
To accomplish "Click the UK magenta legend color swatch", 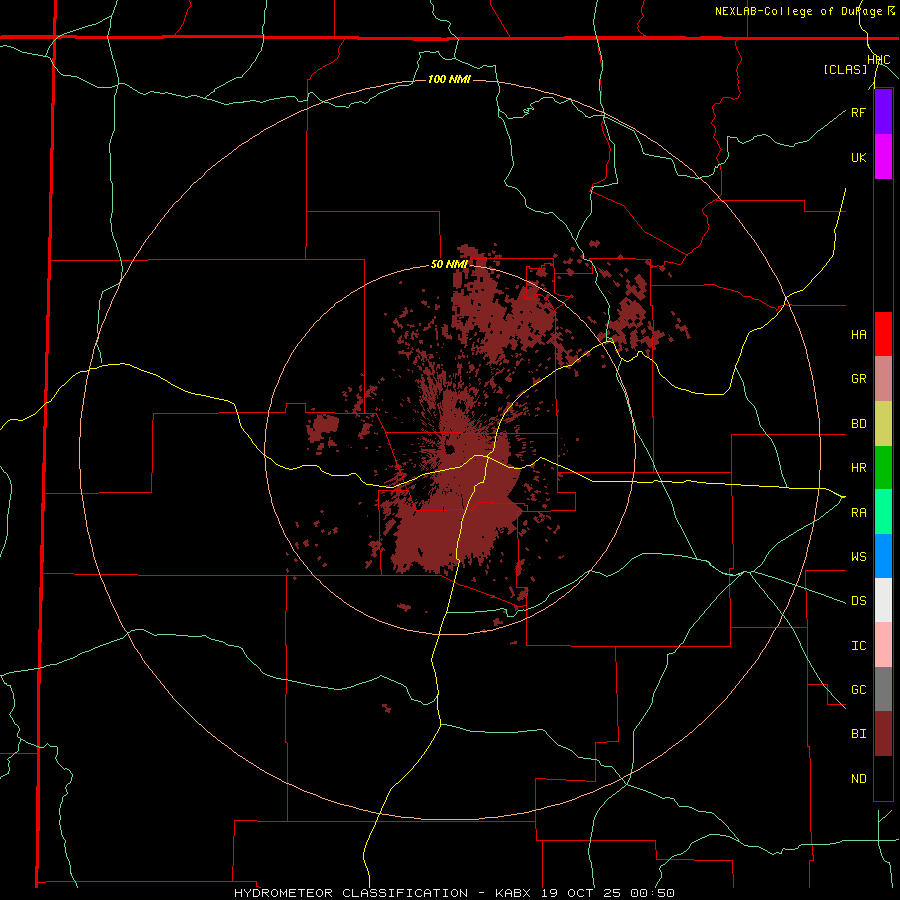I will point(883,157).
